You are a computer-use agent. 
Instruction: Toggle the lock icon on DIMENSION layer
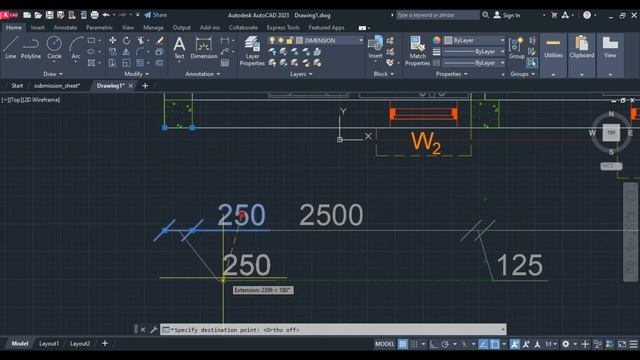point(290,40)
